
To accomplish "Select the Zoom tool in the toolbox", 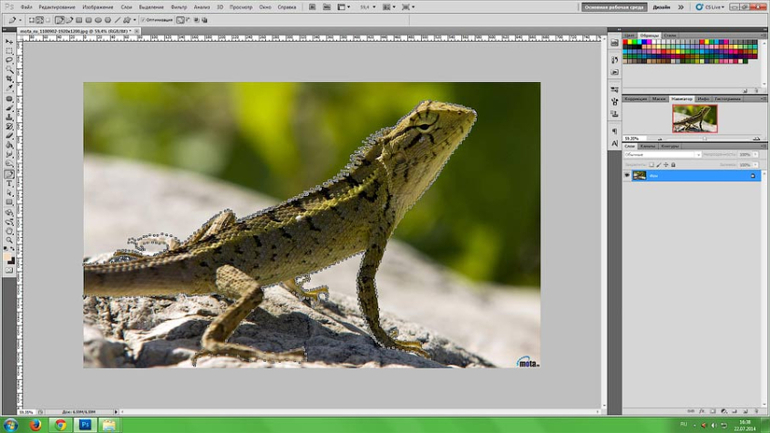I will tap(10, 241).
